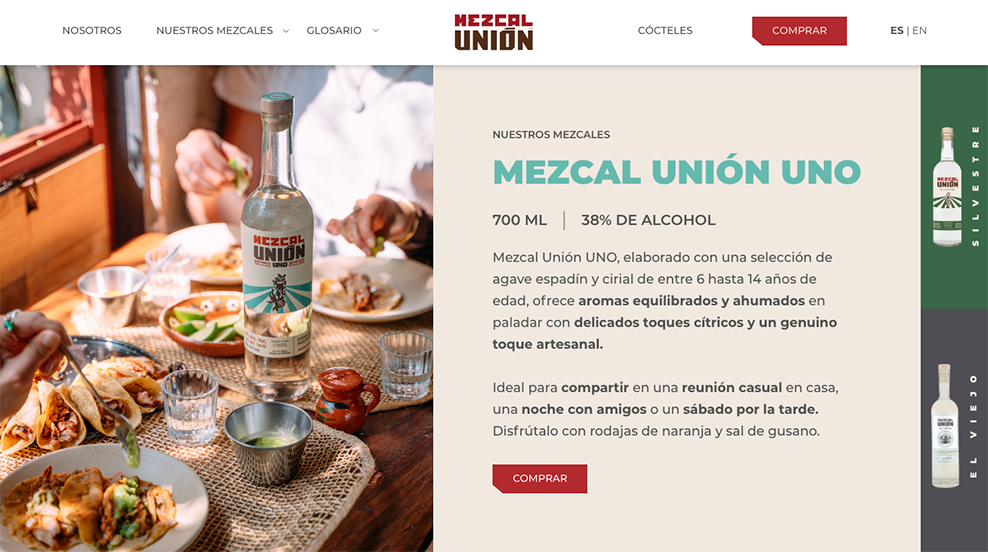The height and width of the screenshot is (552, 988).
Task: Go to the Cócteles page
Action: [665, 30]
